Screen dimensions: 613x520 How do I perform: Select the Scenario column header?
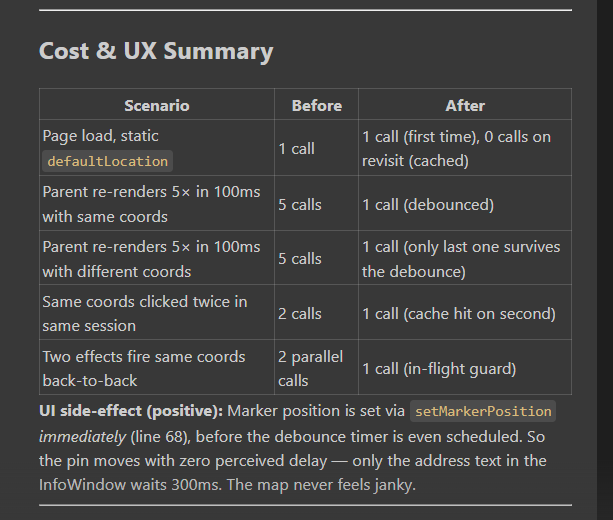(x=157, y=106)
